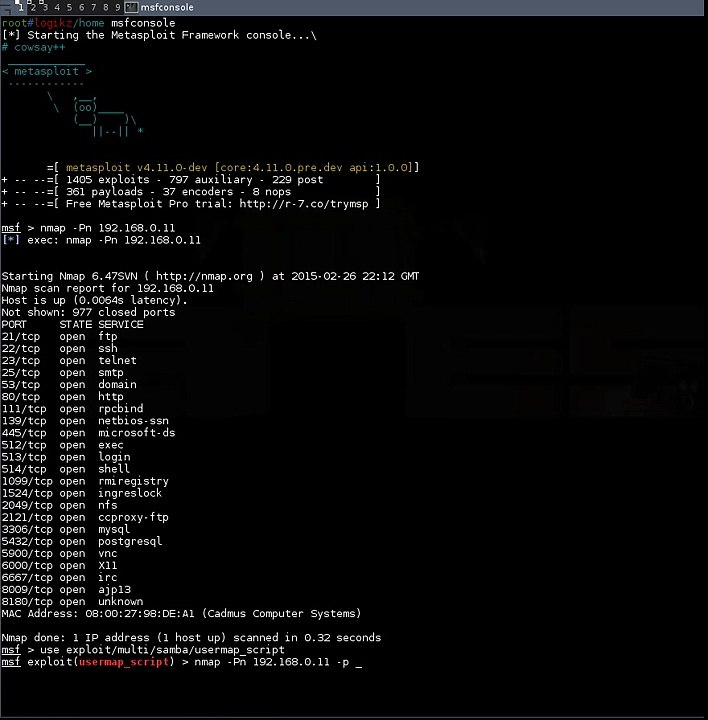This screenshot has height=720, width=708.
Task: Switch to workspace tag 4
Action: [x=57, y=7]
